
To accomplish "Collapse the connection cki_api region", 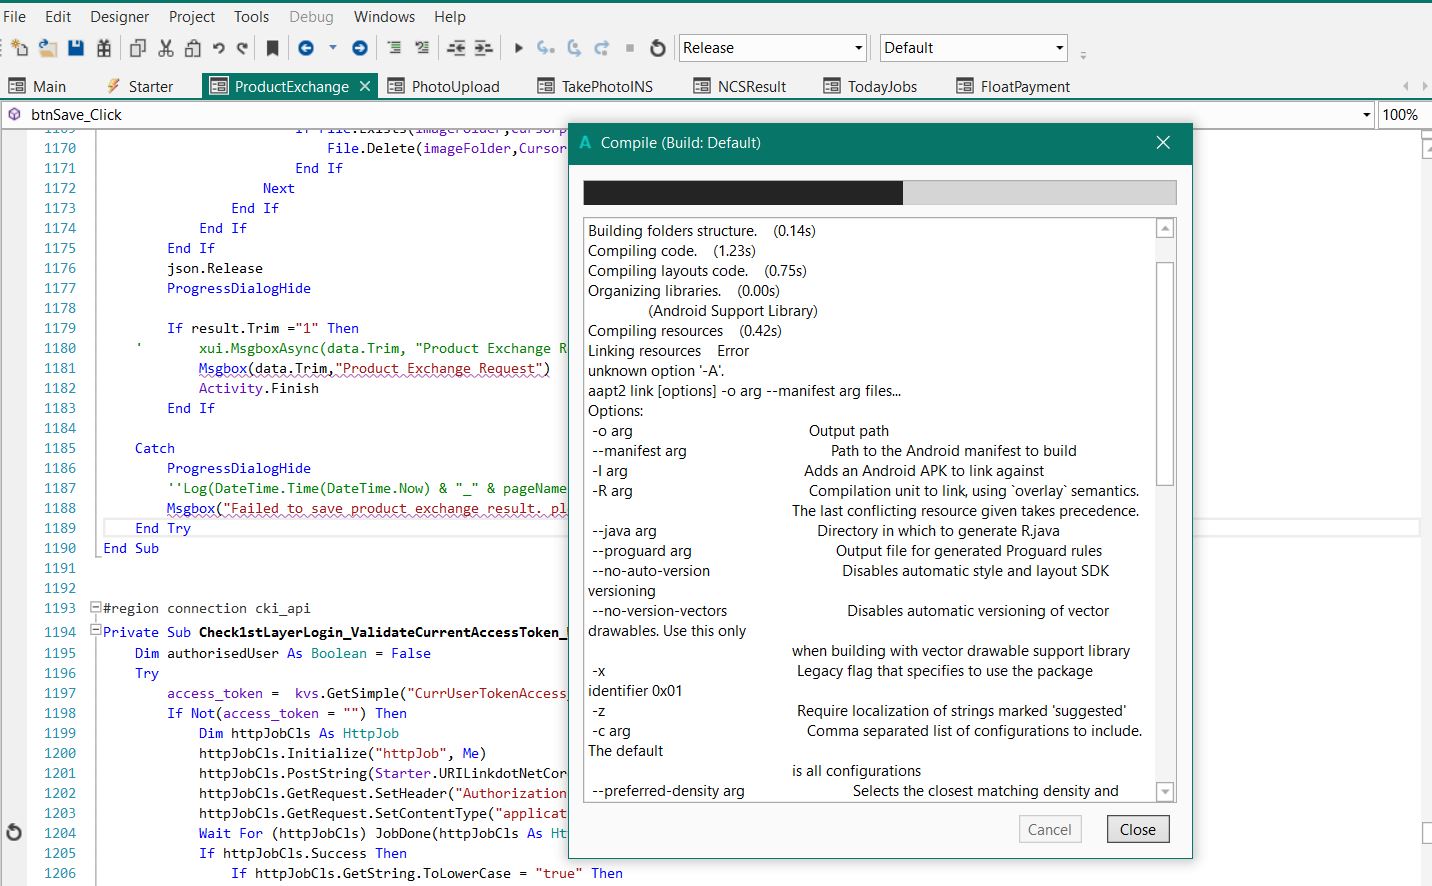I will (96, 607).
